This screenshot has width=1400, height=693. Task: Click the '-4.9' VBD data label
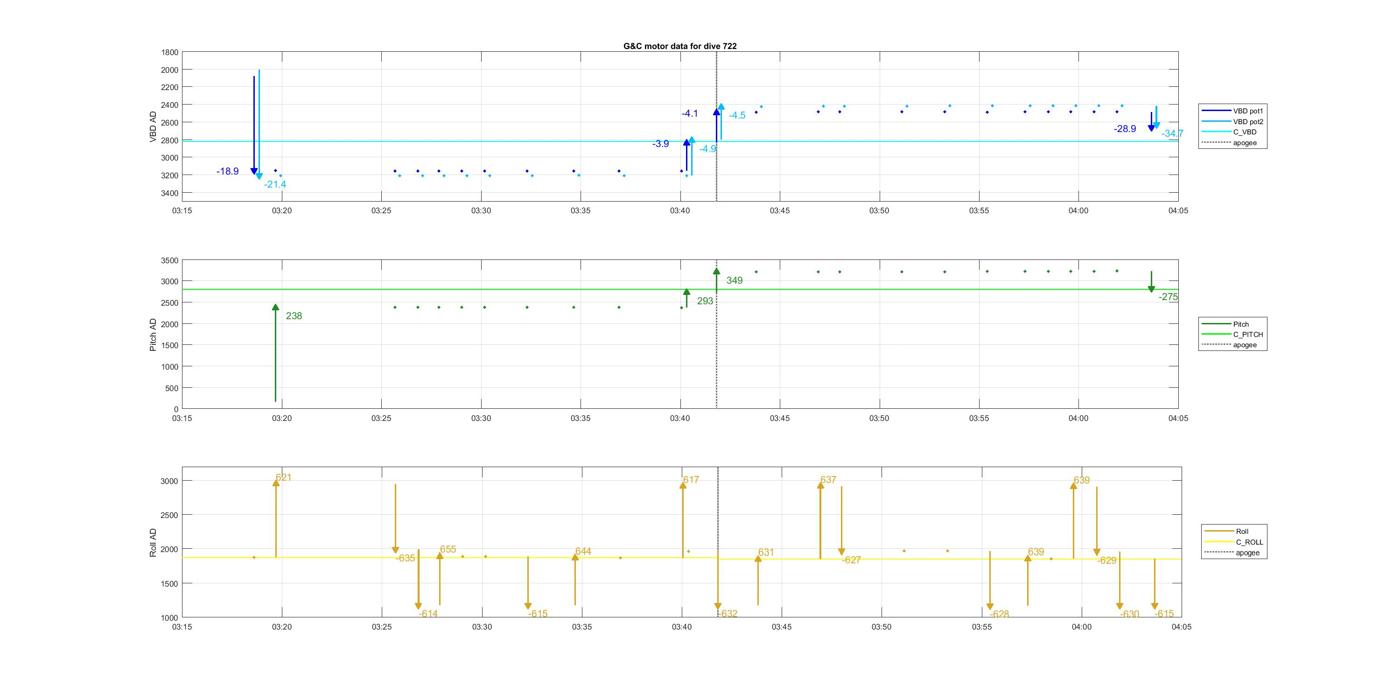(x=708, y=149)
